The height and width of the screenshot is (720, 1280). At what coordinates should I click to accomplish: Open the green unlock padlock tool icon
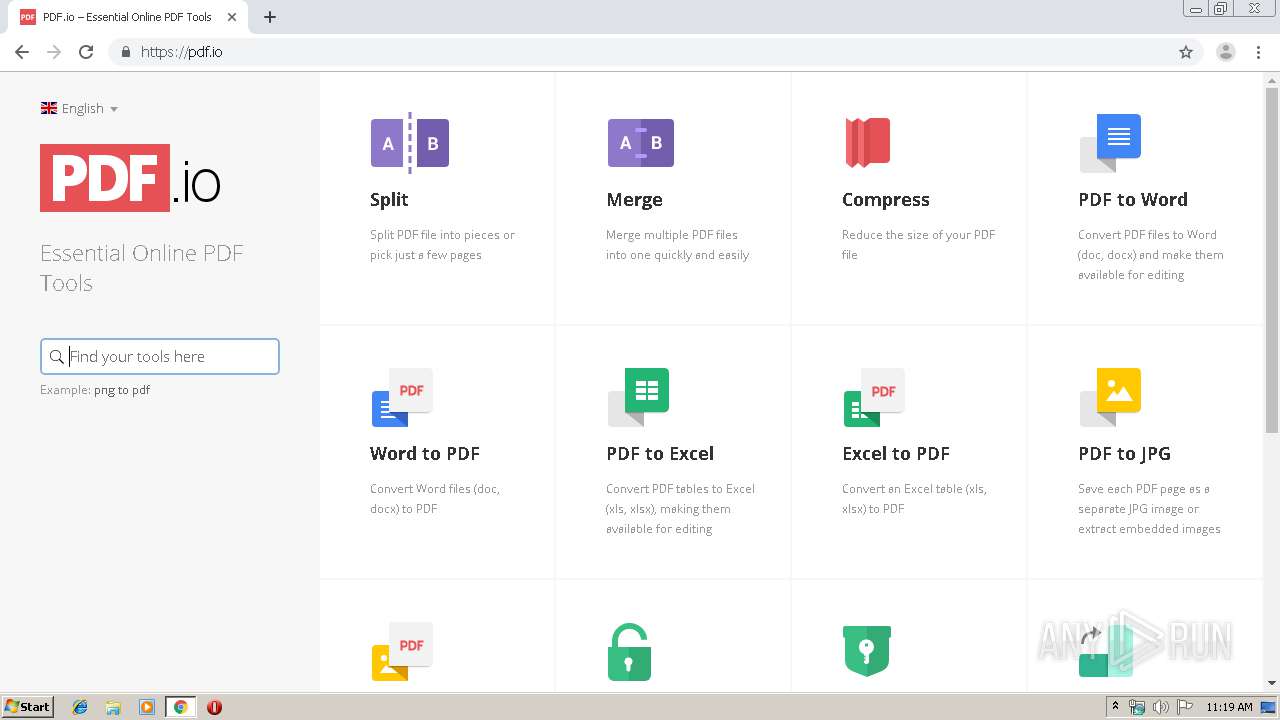[630, 652]
